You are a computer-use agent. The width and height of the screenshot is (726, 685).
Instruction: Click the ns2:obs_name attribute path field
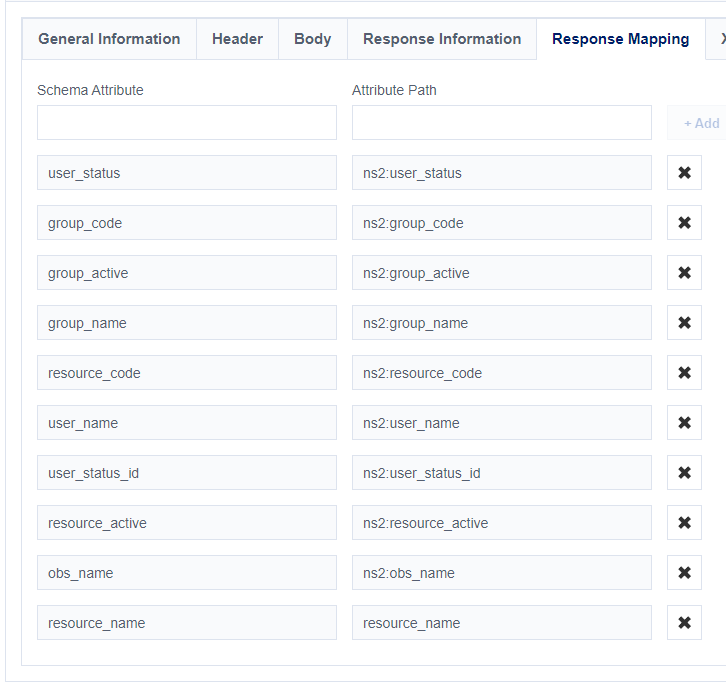coord(501,573)
